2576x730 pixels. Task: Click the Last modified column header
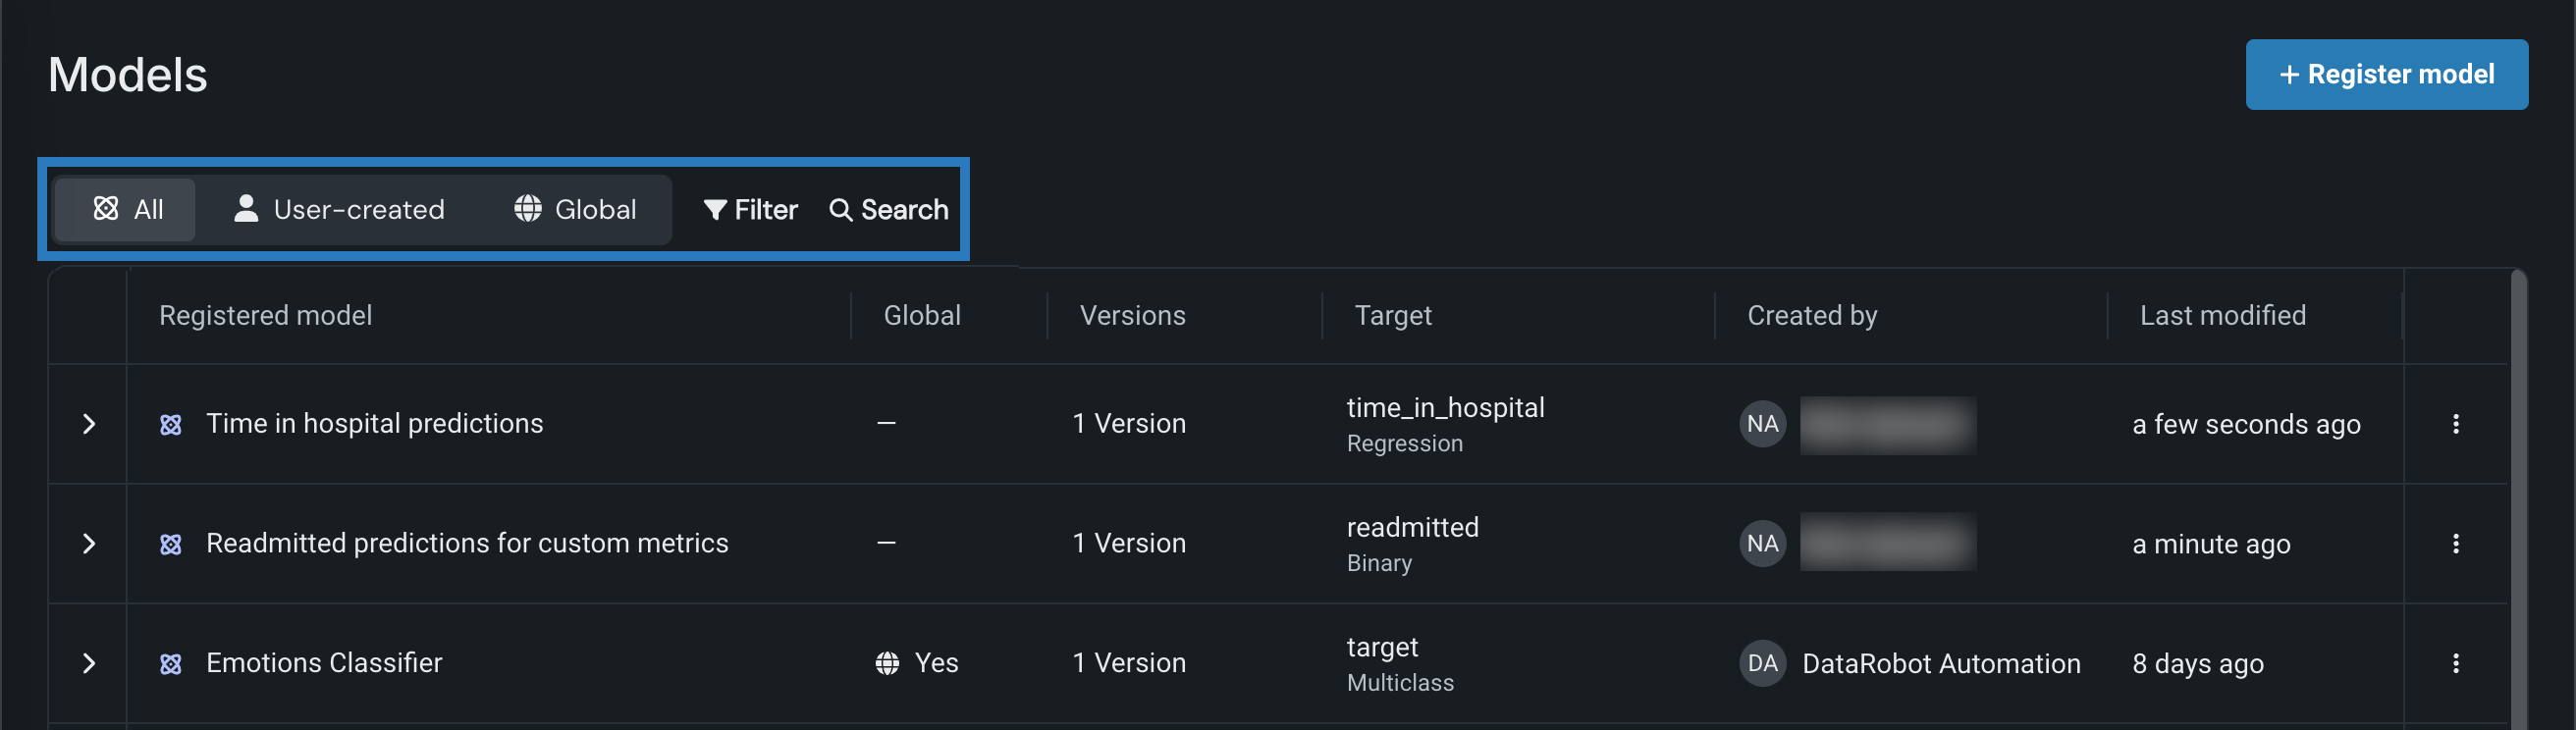click(2222, 315)
